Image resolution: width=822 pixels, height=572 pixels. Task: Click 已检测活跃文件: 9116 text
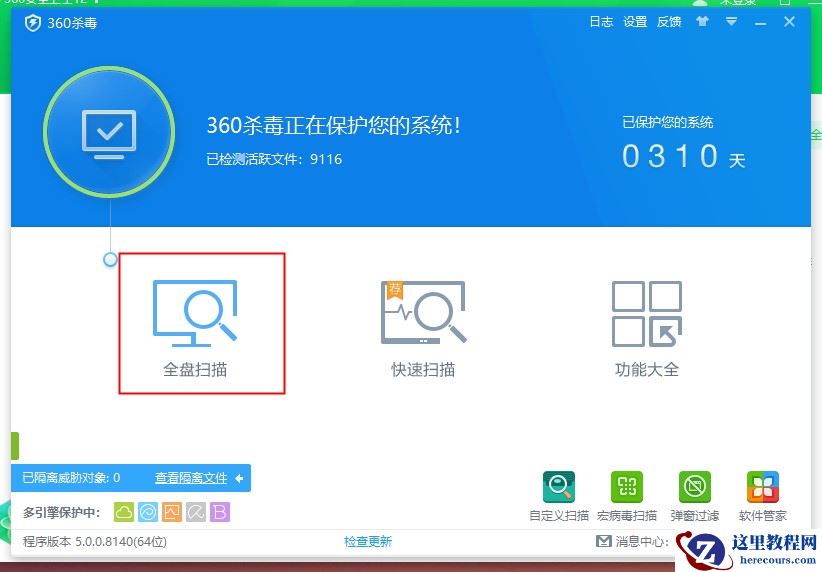click(x=274, y=159)
